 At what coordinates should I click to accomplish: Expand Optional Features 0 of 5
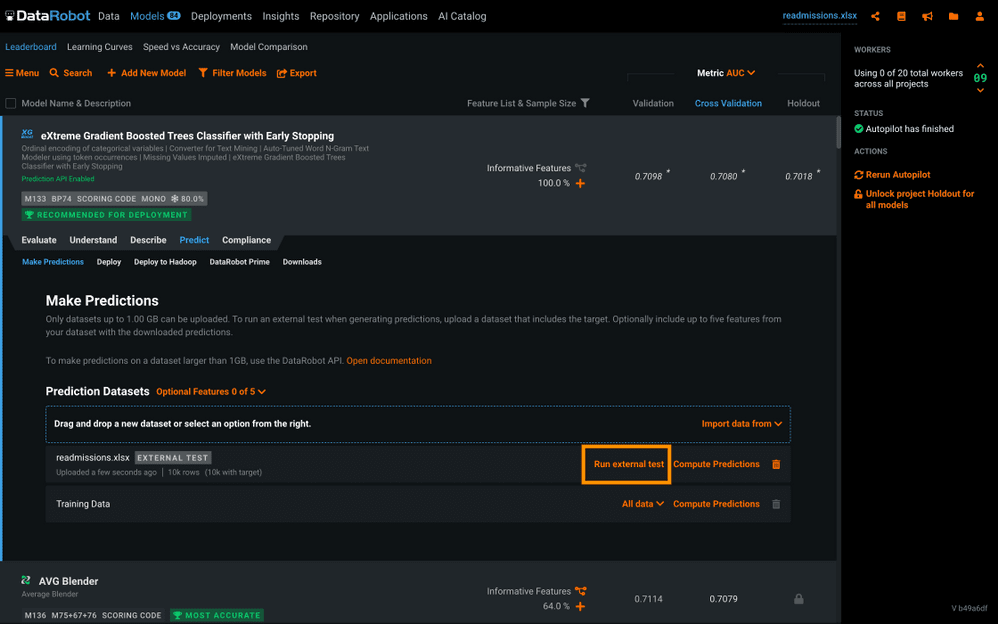(x=211, y=392)
